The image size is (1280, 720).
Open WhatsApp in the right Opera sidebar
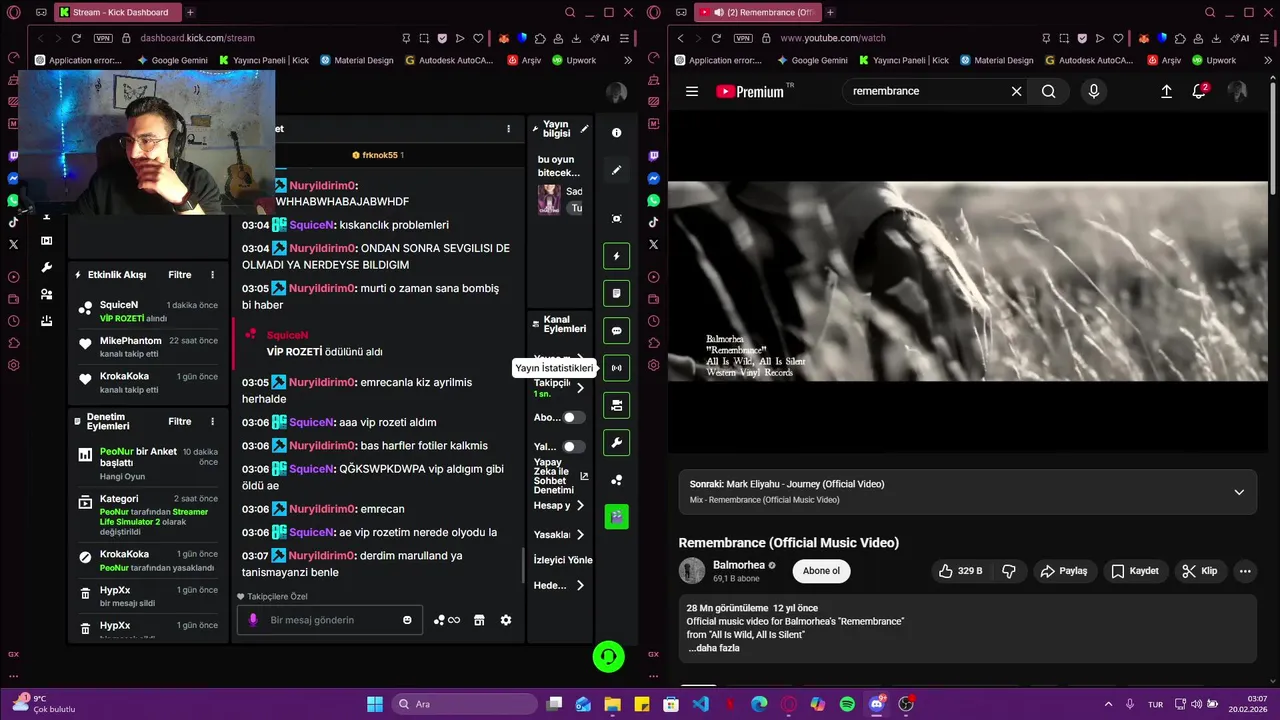click(653, 200)
